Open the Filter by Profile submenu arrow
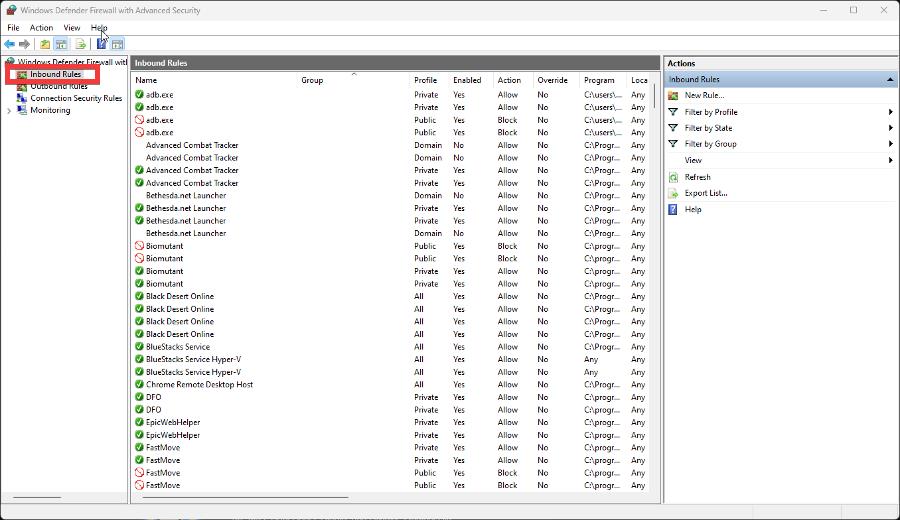Image resolution: width=900 pixels, height=520 pixels. tap(890, 112)
